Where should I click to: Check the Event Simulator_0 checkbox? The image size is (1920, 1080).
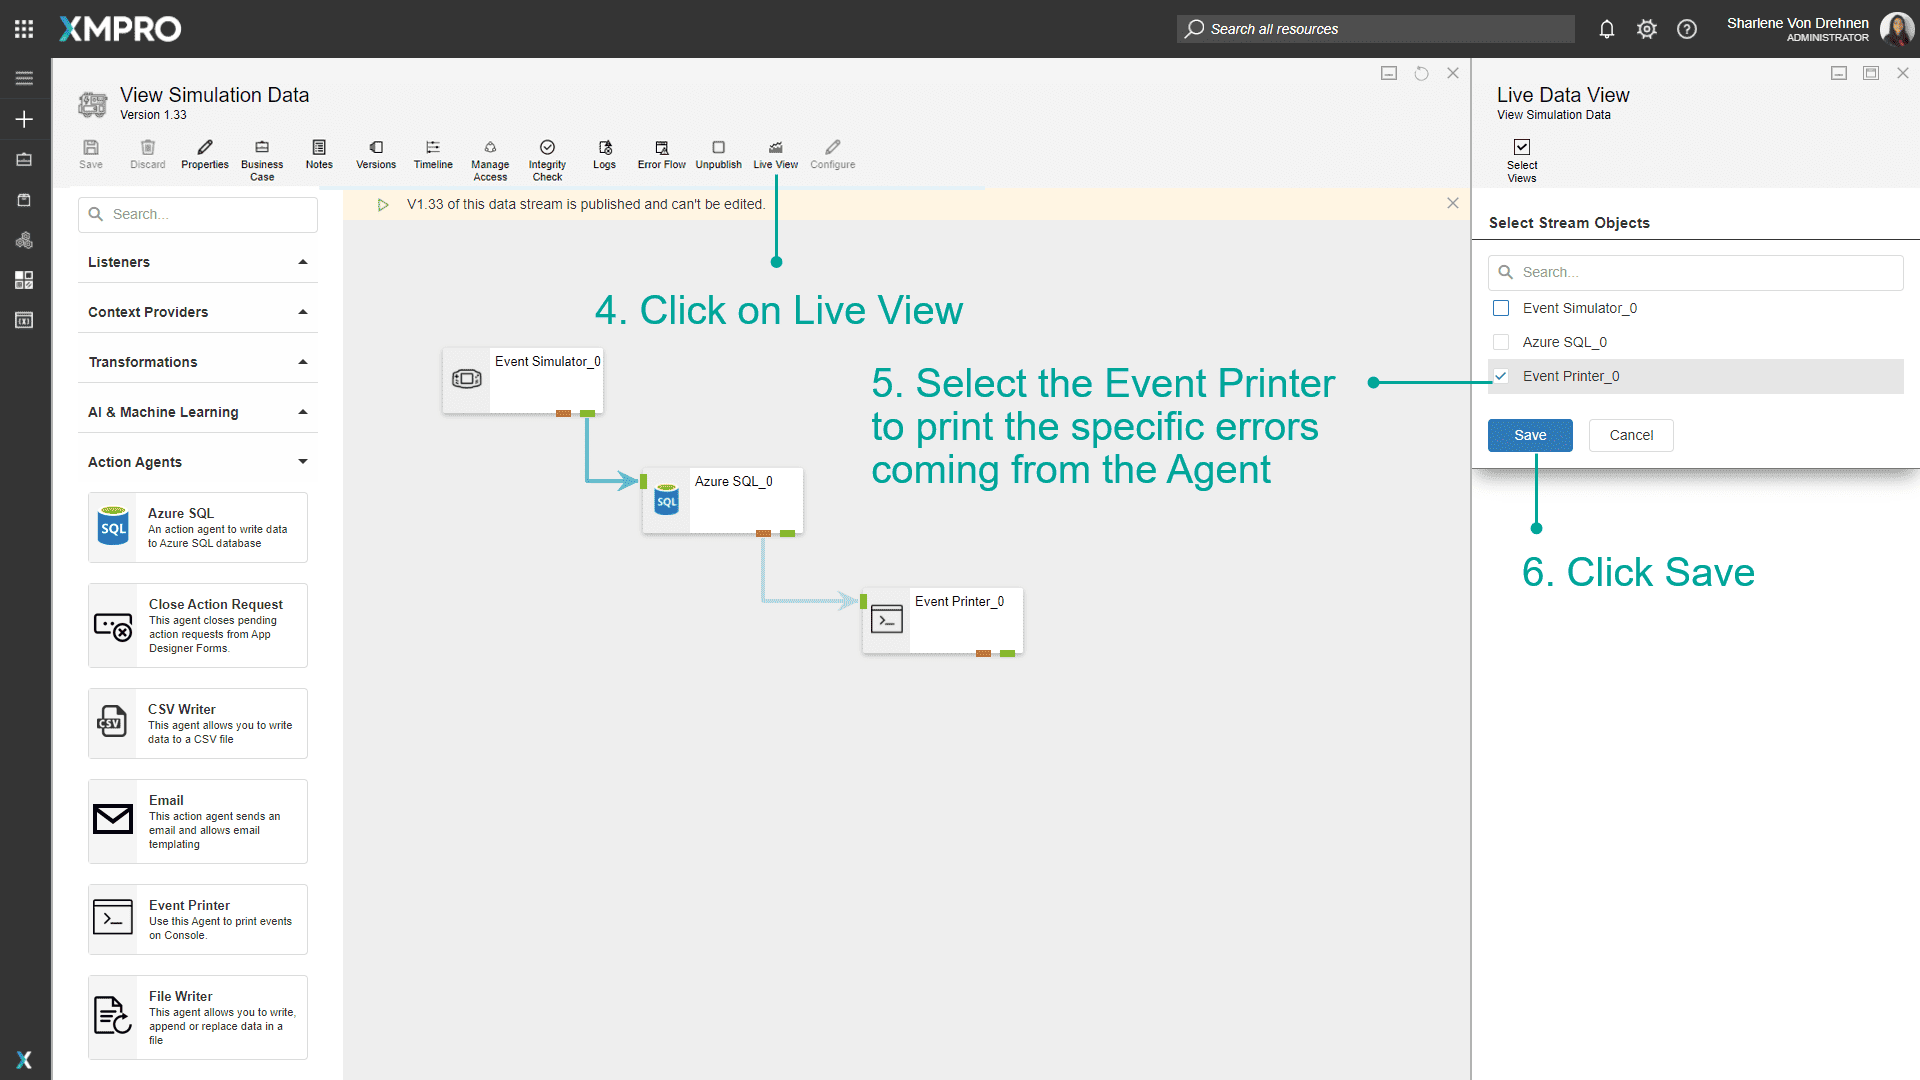1501,308
